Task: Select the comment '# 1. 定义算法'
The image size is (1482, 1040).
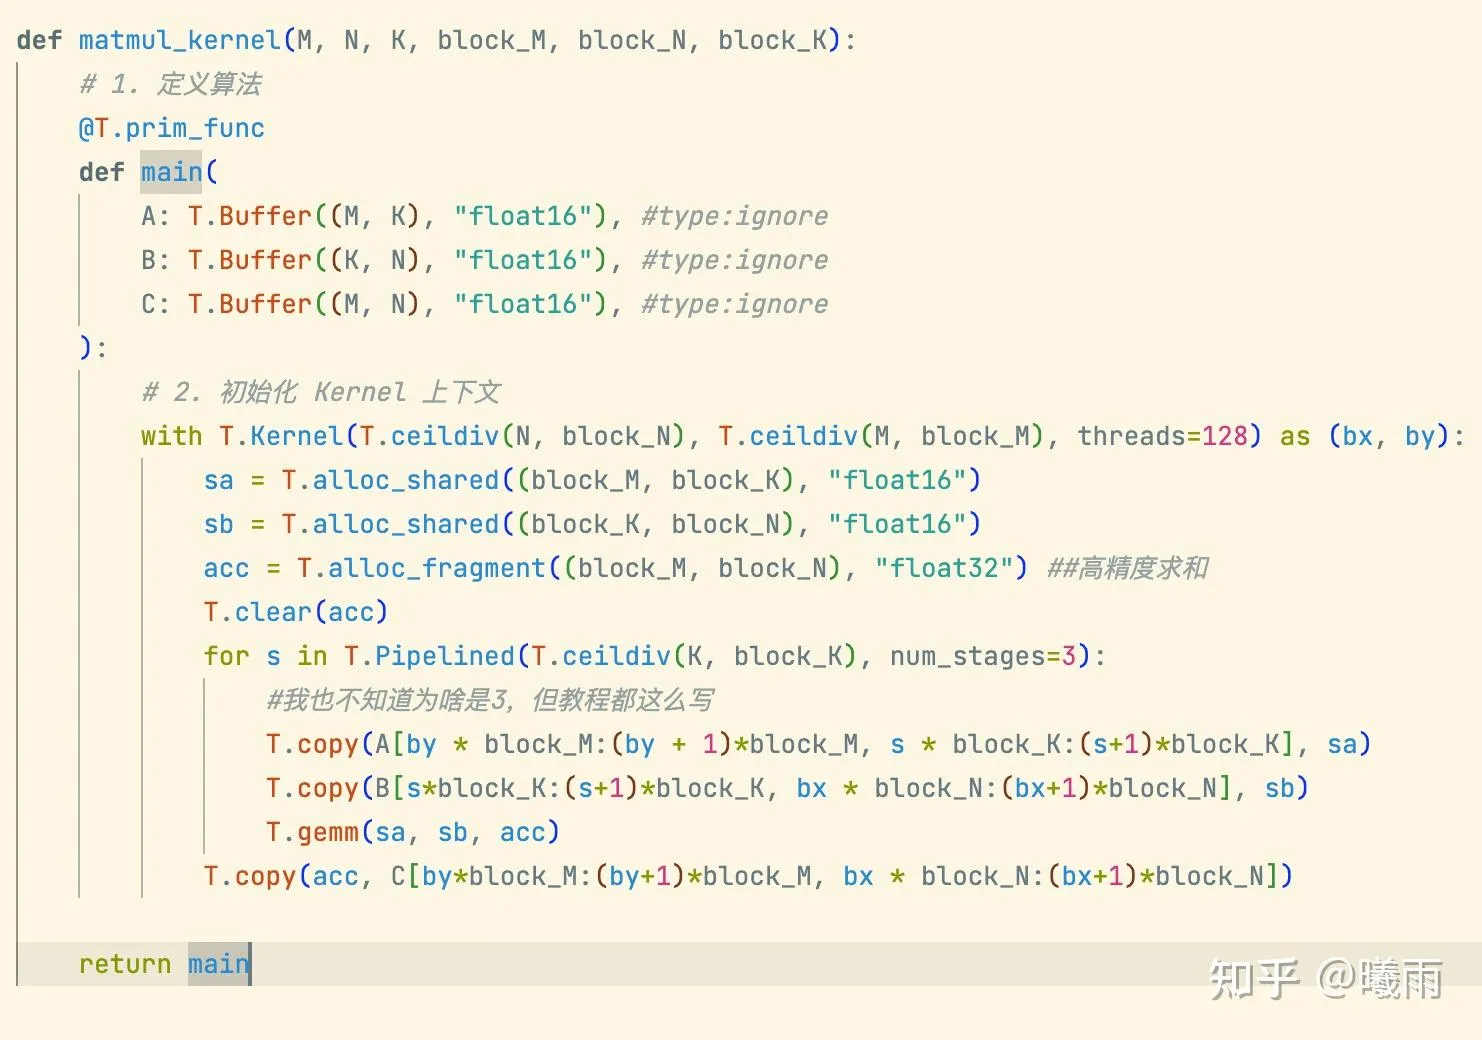Action: click(170, 84)
